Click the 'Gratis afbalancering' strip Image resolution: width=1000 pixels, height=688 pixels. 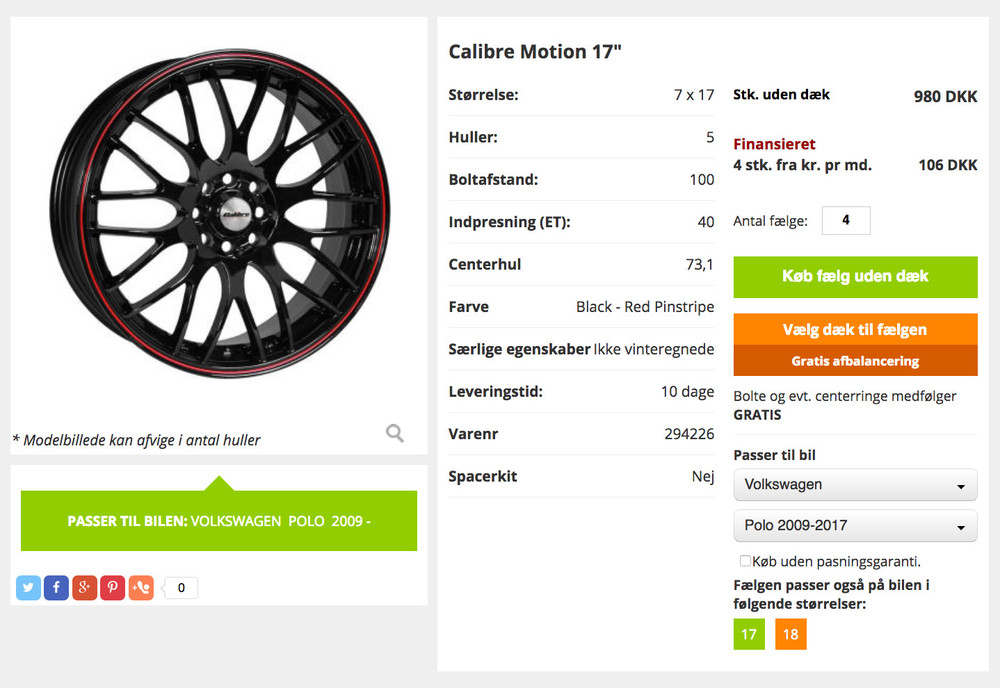[x=855, y=361]
